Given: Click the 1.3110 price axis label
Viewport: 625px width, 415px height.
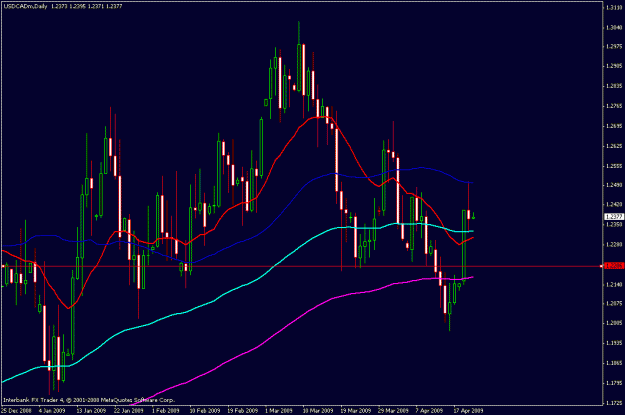Looking at the screenshot, I should click(x=614, y=8).
